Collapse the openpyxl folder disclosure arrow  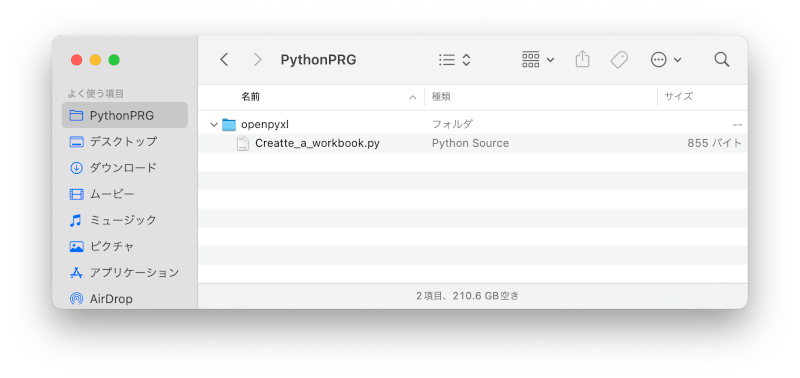pyautogui.click(x=214, y=124)
